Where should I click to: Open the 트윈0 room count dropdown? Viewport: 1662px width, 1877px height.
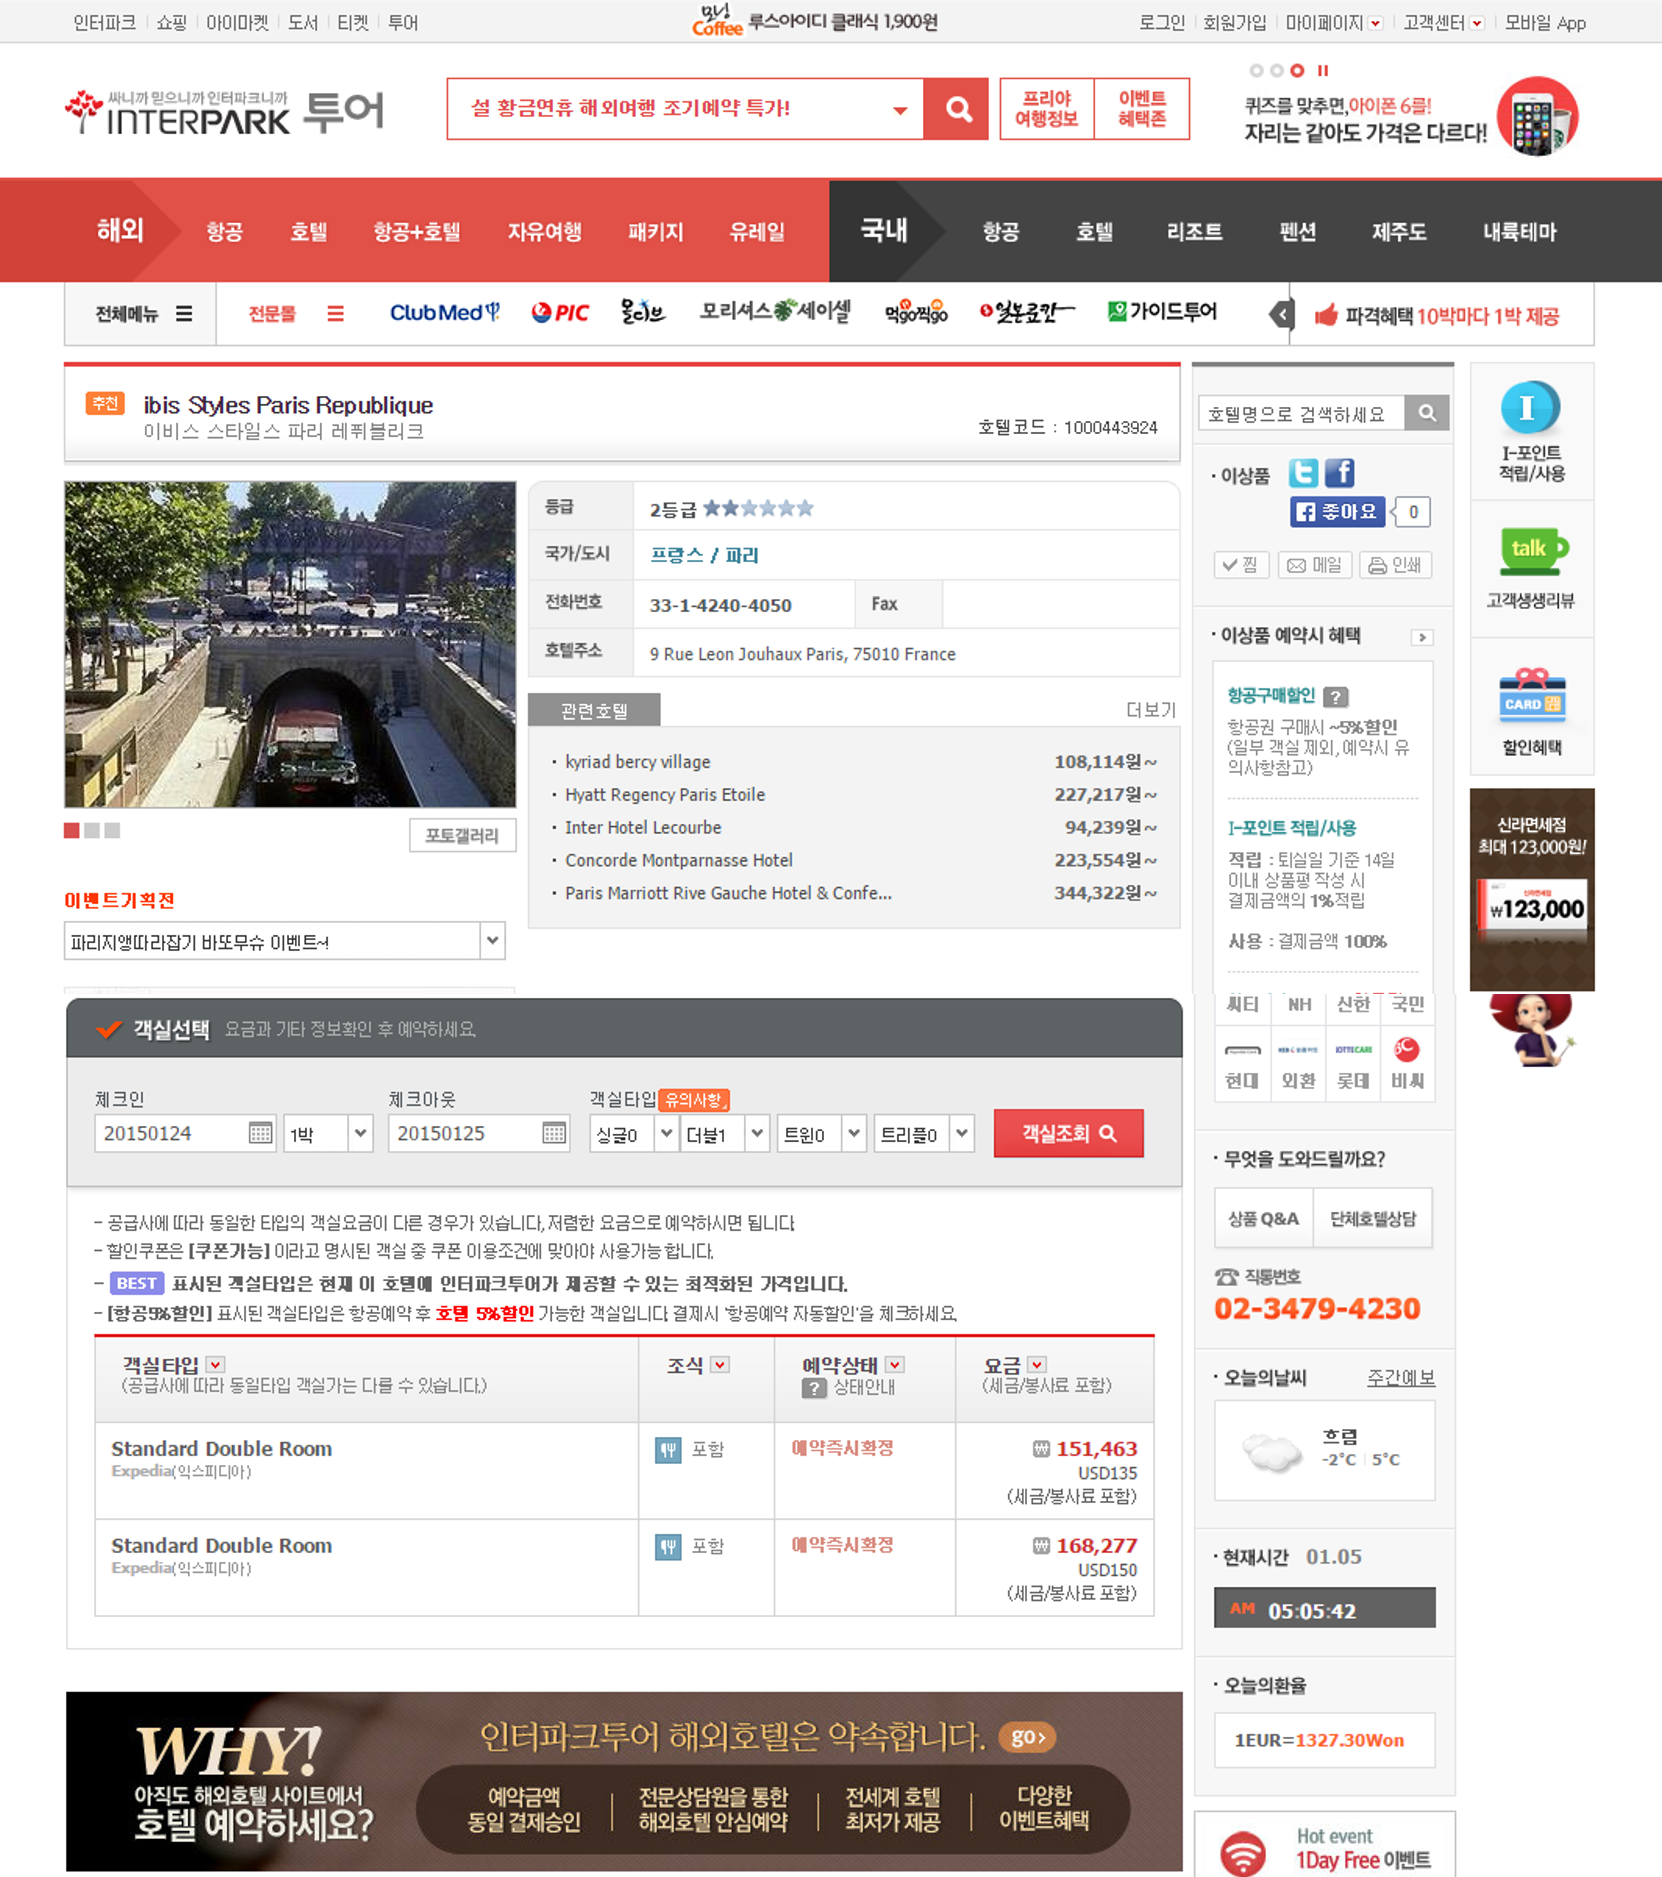pos(854,1133)
